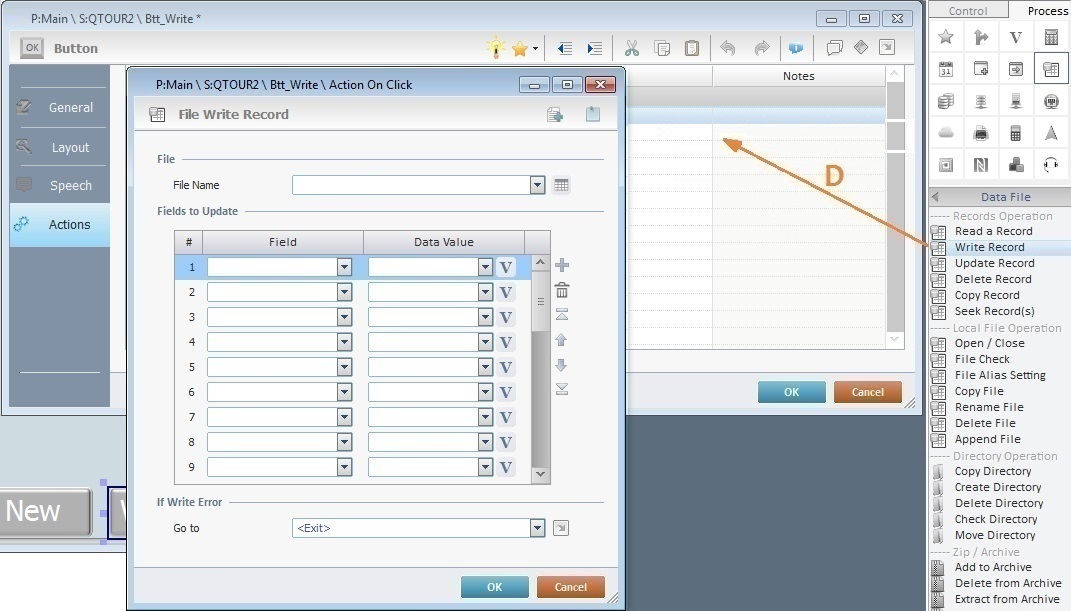Click the printer icon in the Process palette
The image size is (1071, 611).
tap(981, 133)
